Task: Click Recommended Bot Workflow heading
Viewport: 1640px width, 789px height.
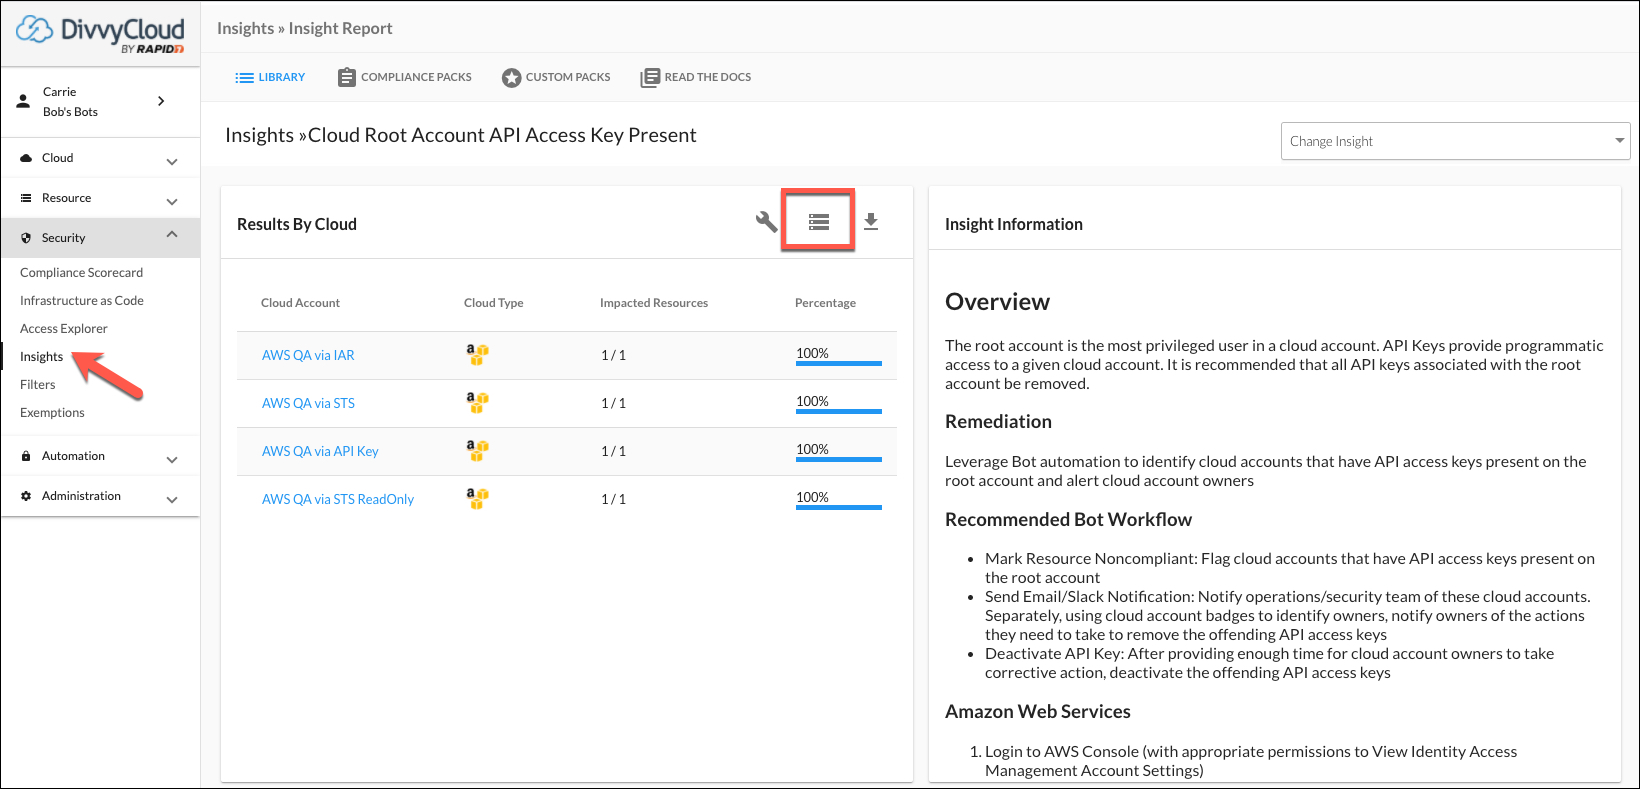Action: (1068, 519)
